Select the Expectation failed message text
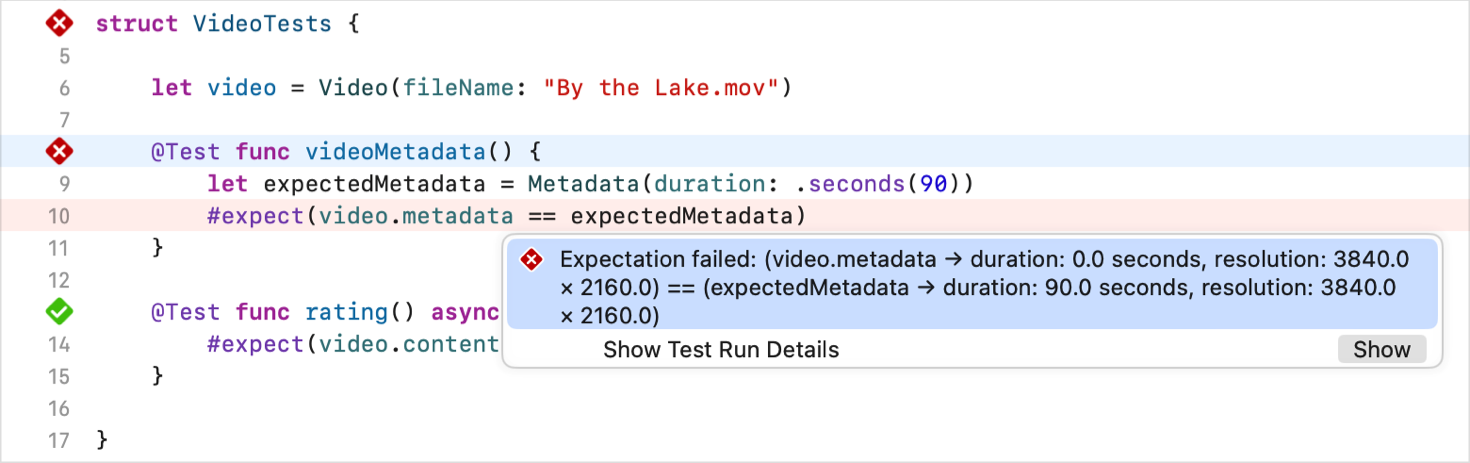Viewport: 1470px width, 463px height. (x=984, y=288)
